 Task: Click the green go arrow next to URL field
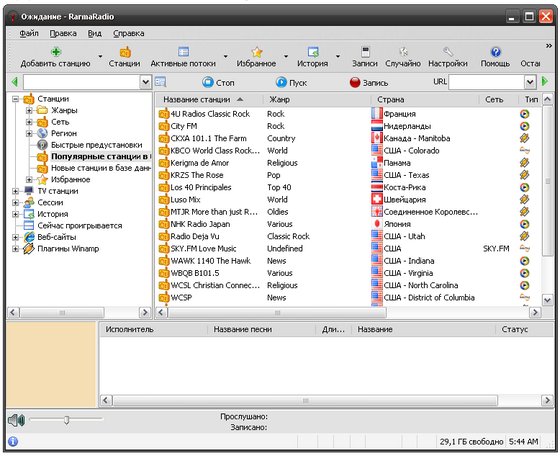coord(545,81)
